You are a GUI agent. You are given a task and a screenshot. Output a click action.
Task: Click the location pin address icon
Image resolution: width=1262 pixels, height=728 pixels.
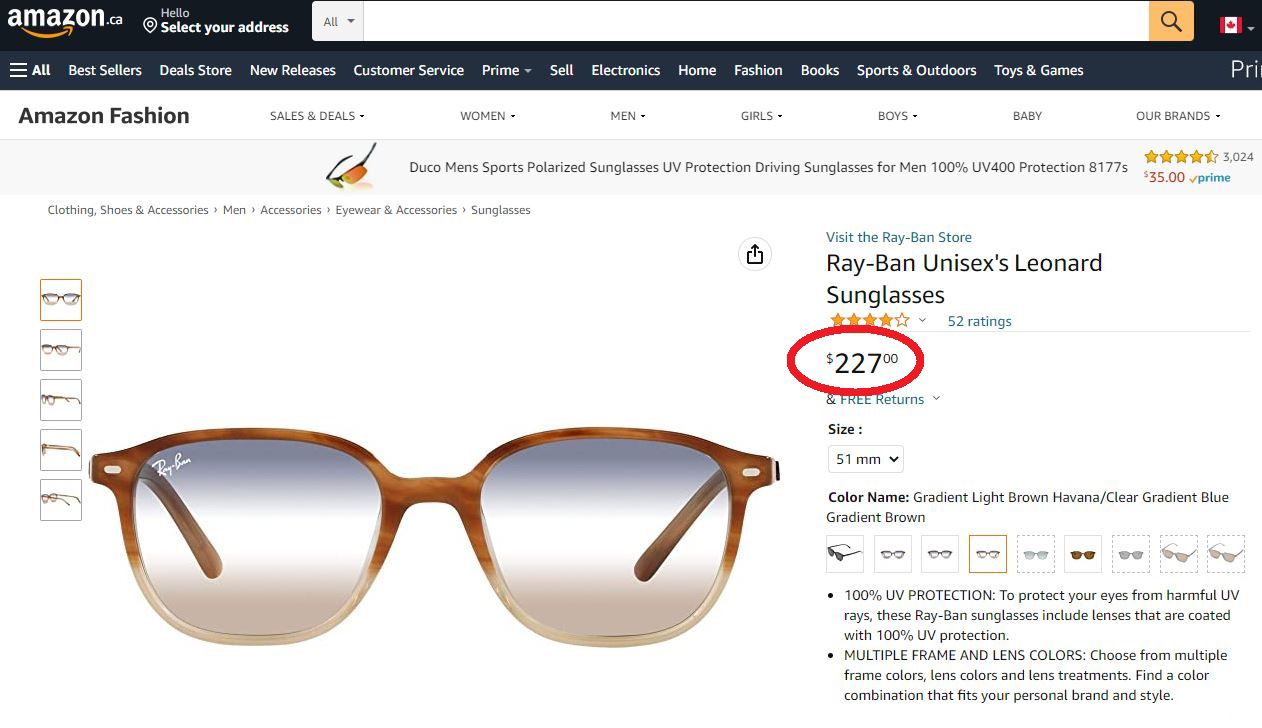click(150, 24)
